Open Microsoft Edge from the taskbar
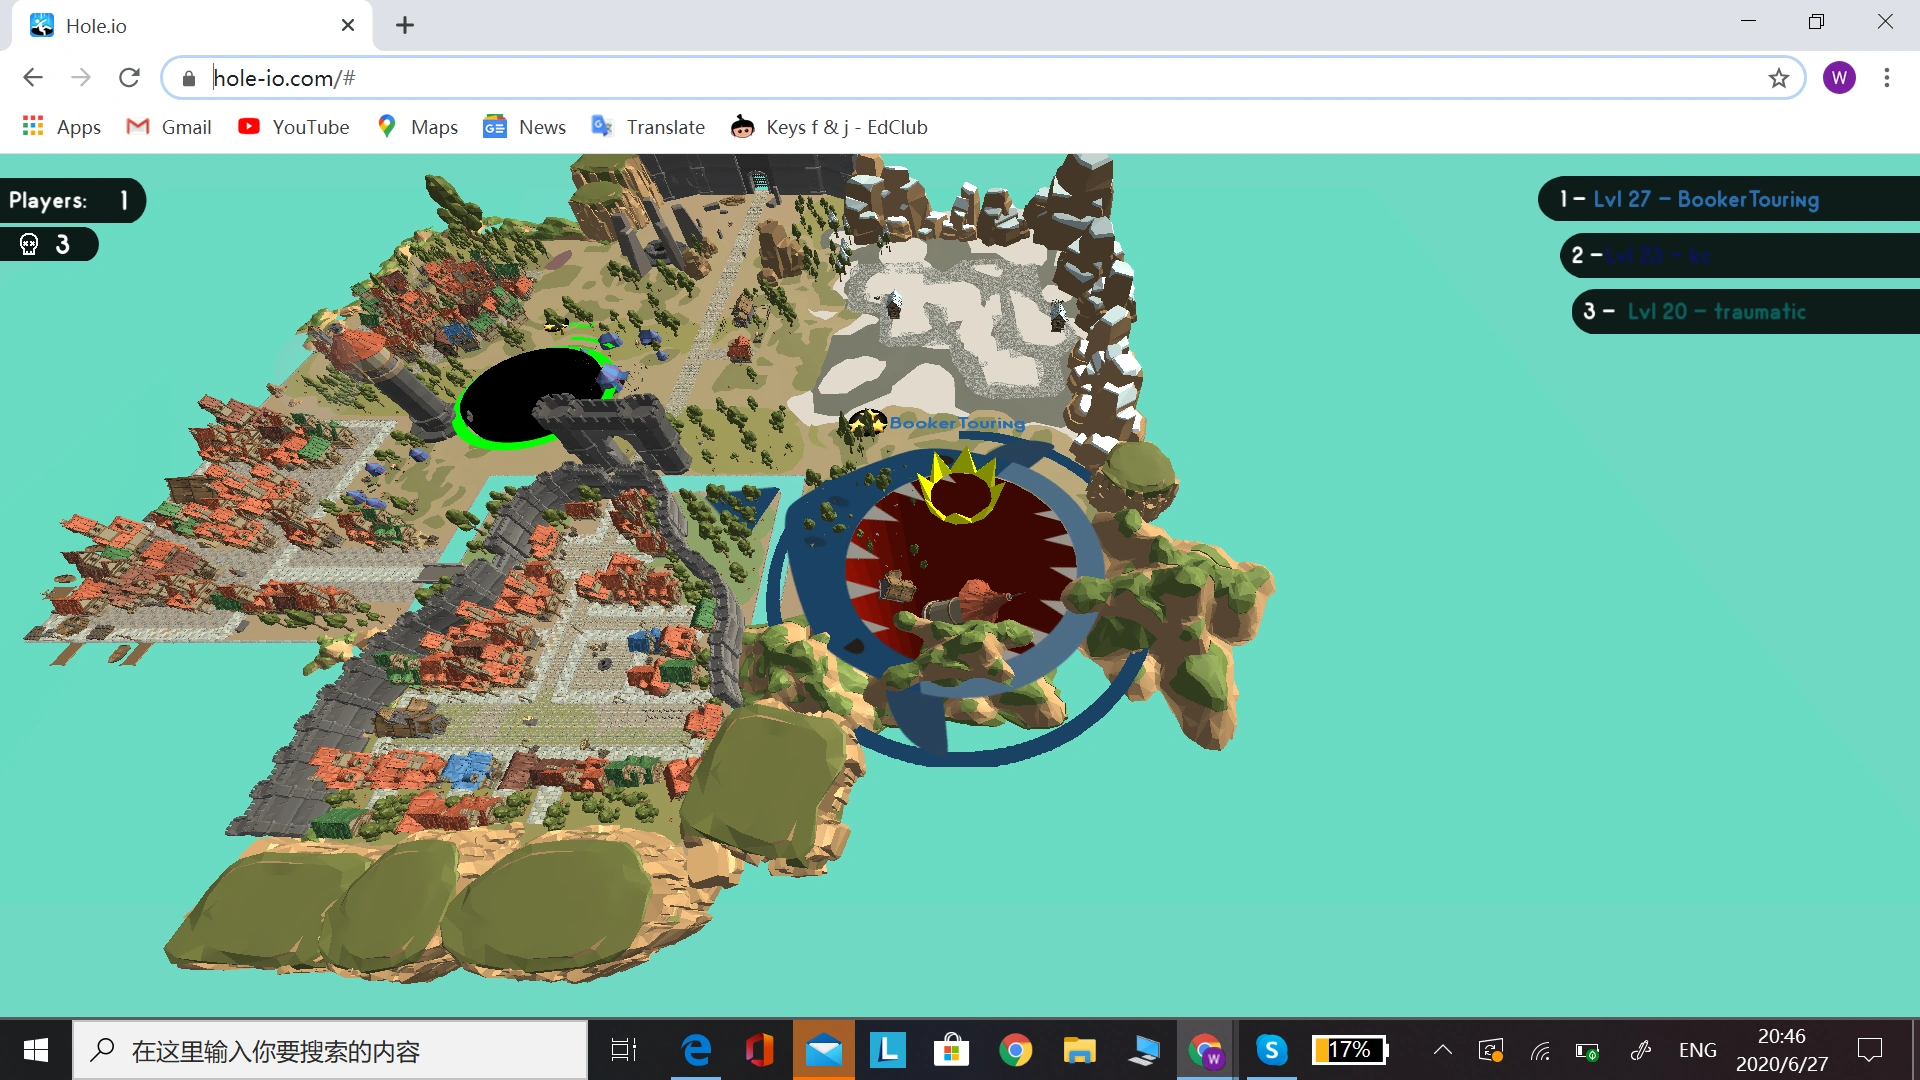 (696, 1050)
